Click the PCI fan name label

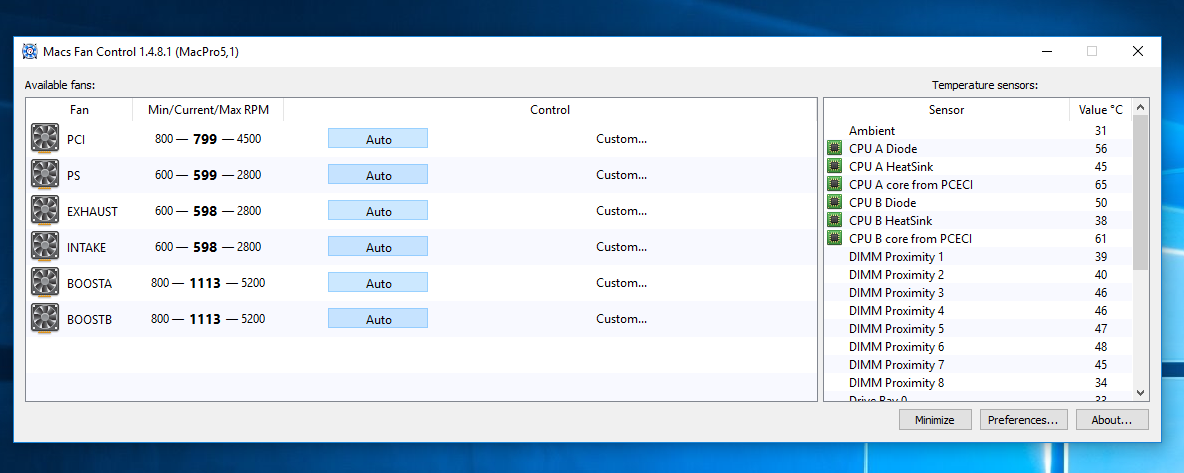(x=75, y=139)
